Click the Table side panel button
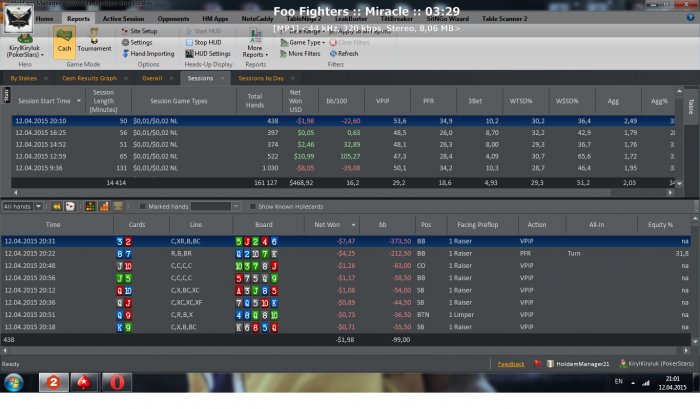700x409 pixels. [691, 106]
